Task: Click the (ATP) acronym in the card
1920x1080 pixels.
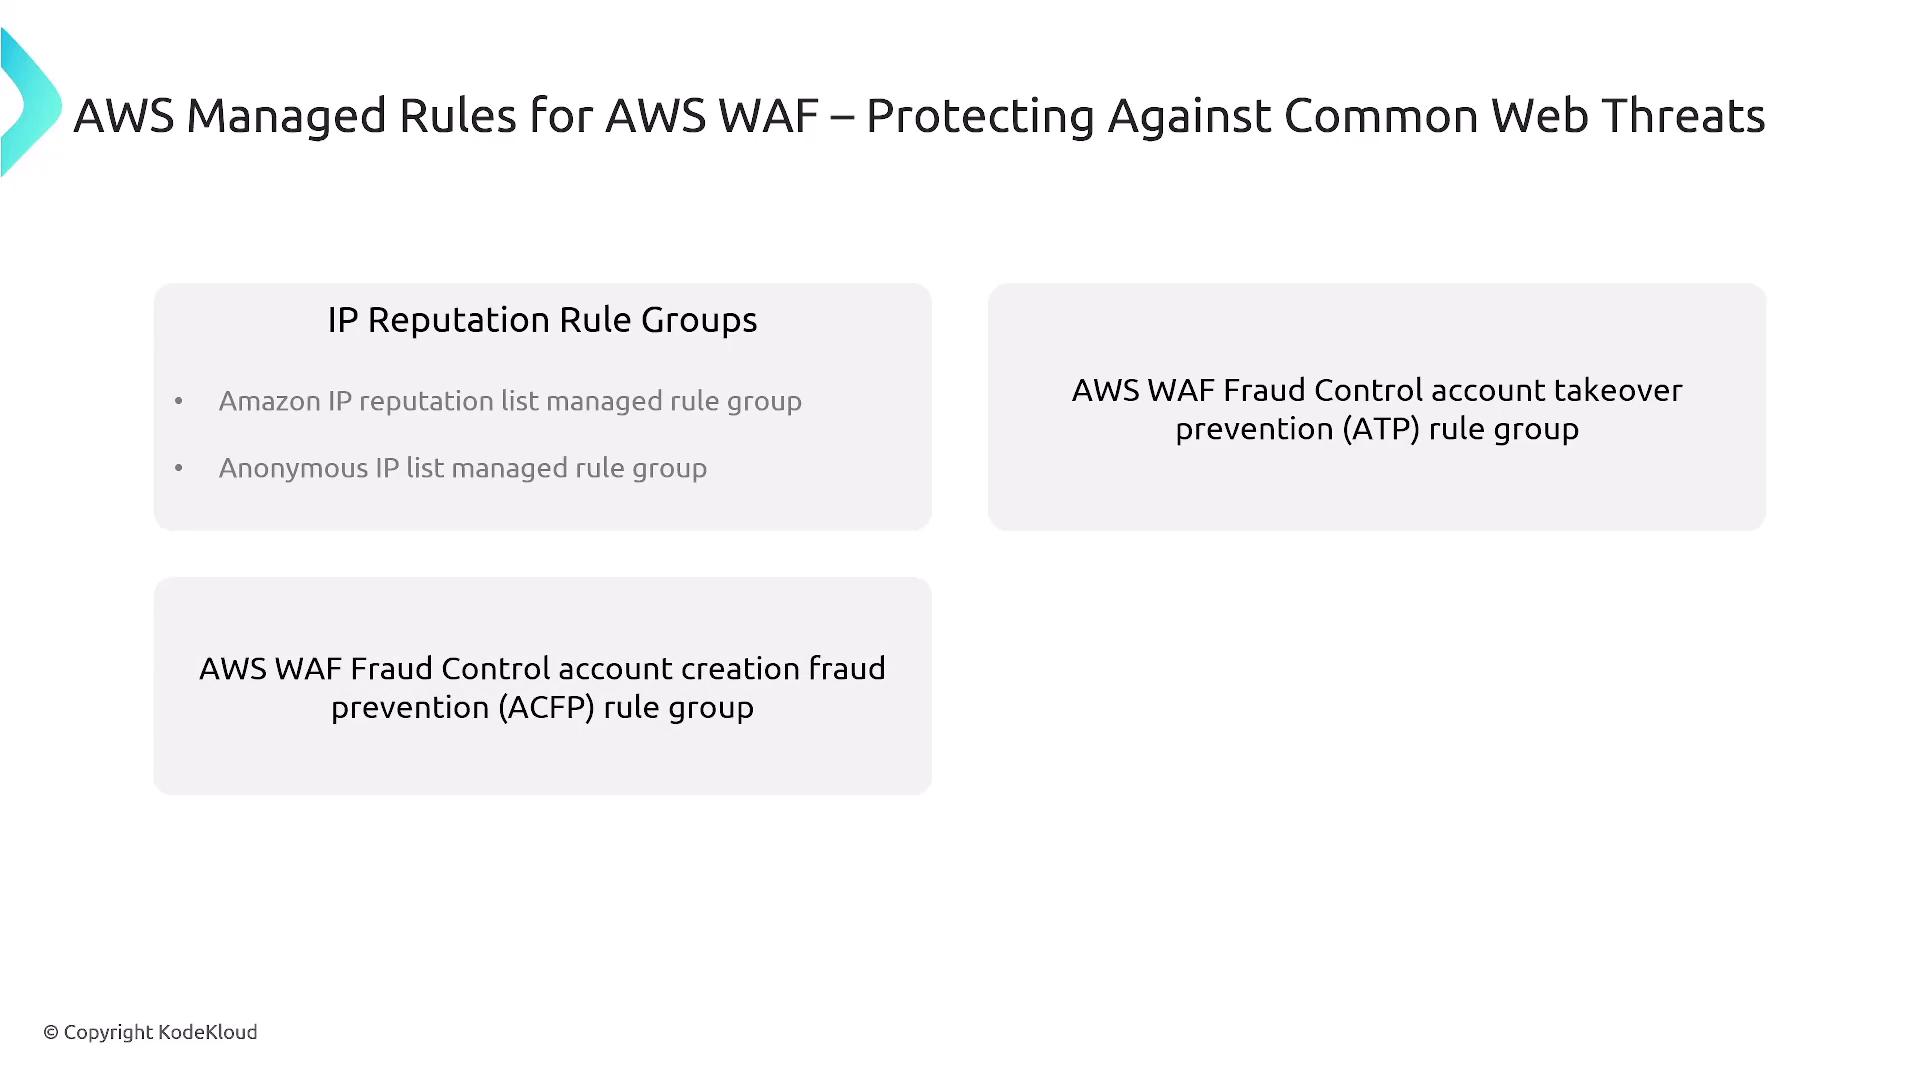Action: (x=1380, y=429)
